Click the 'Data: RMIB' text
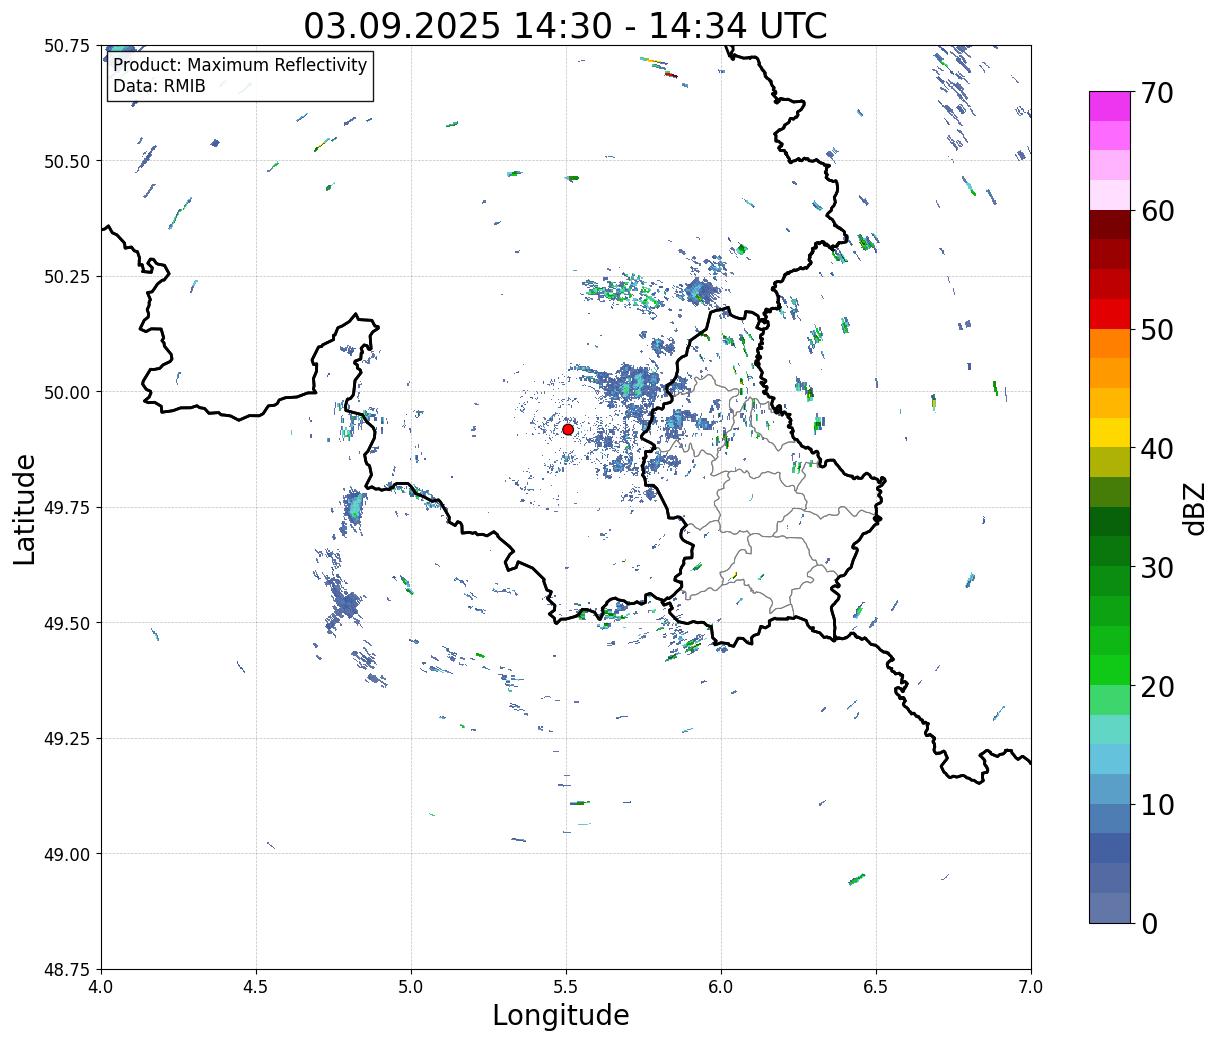This screenshot has height=1040, width=1219. 159,87
